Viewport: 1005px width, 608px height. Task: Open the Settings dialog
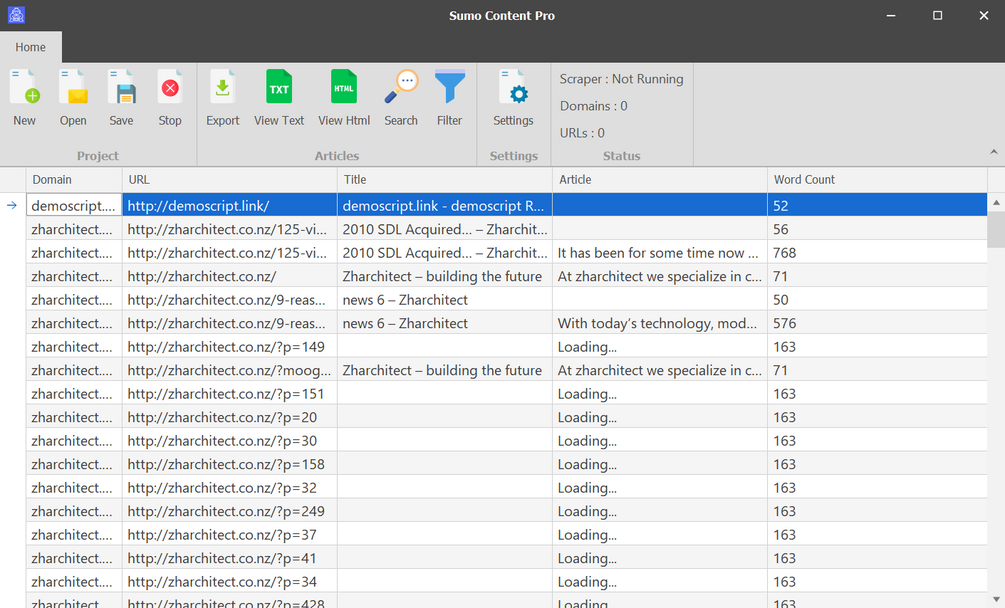coord(513,98)
